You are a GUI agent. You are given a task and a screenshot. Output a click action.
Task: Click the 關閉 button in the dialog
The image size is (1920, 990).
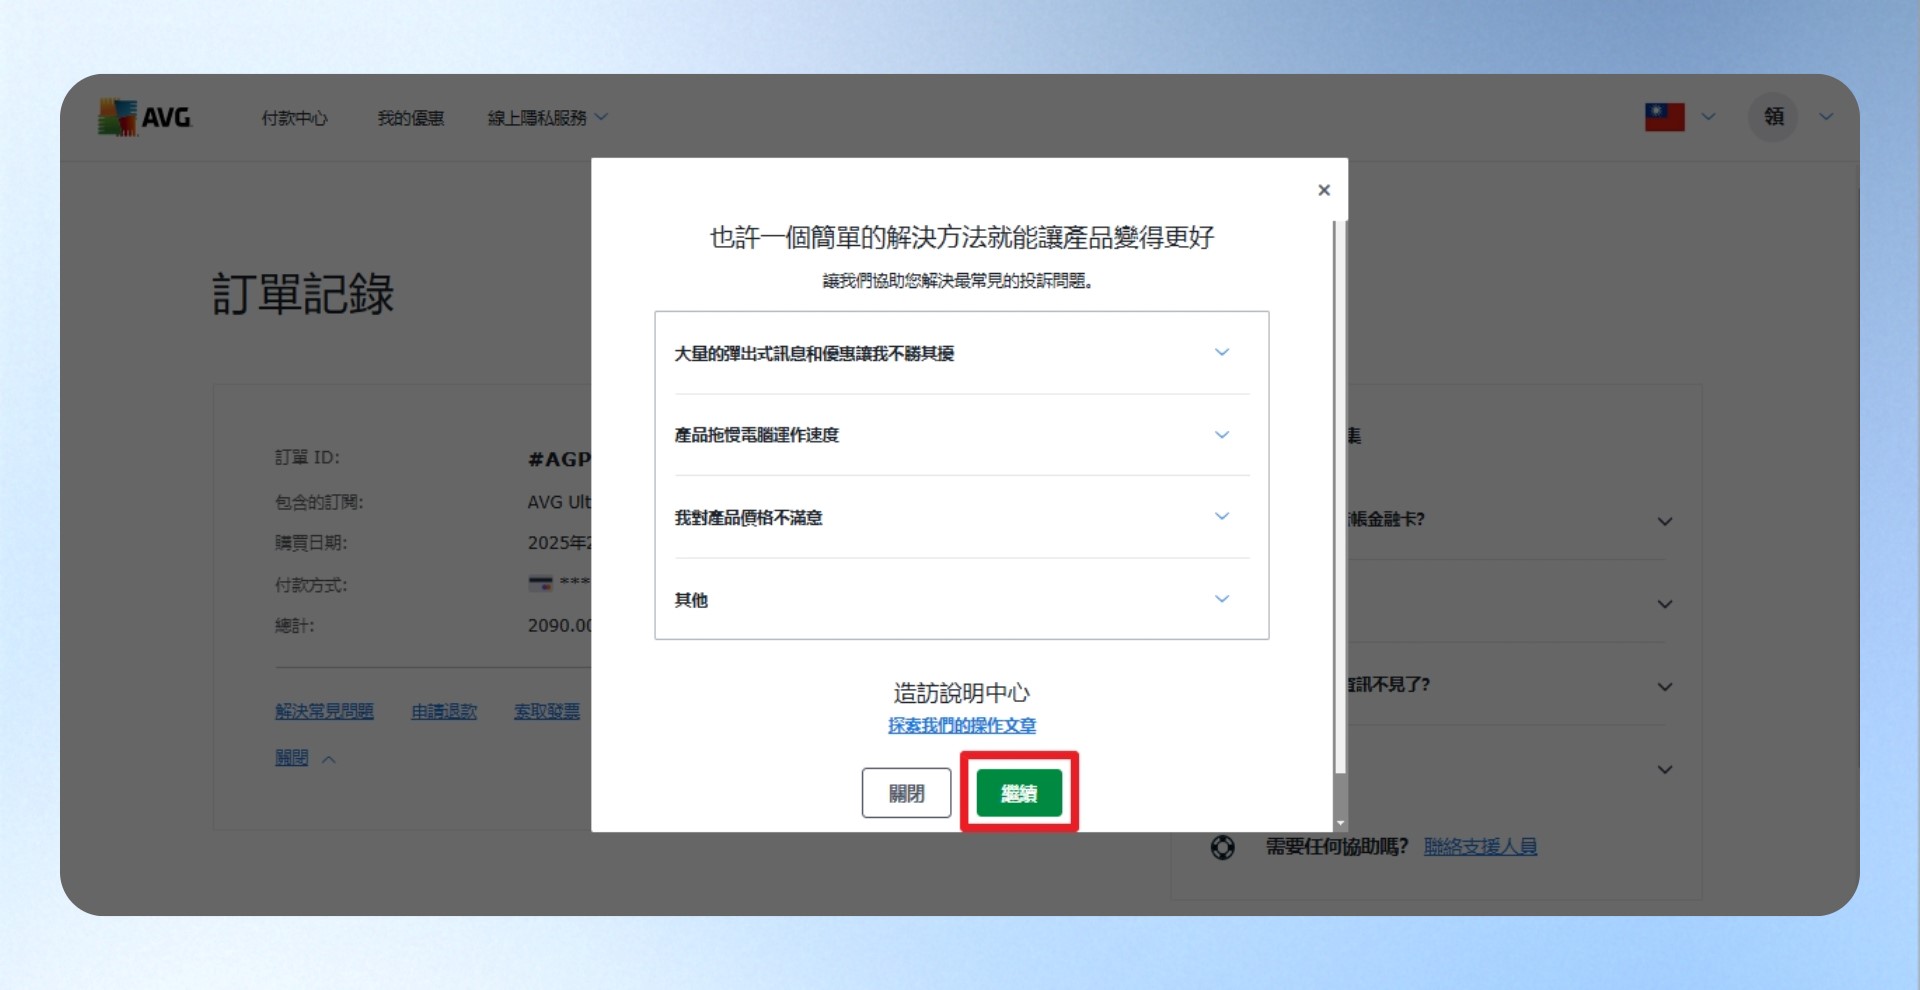click(906, 793)
